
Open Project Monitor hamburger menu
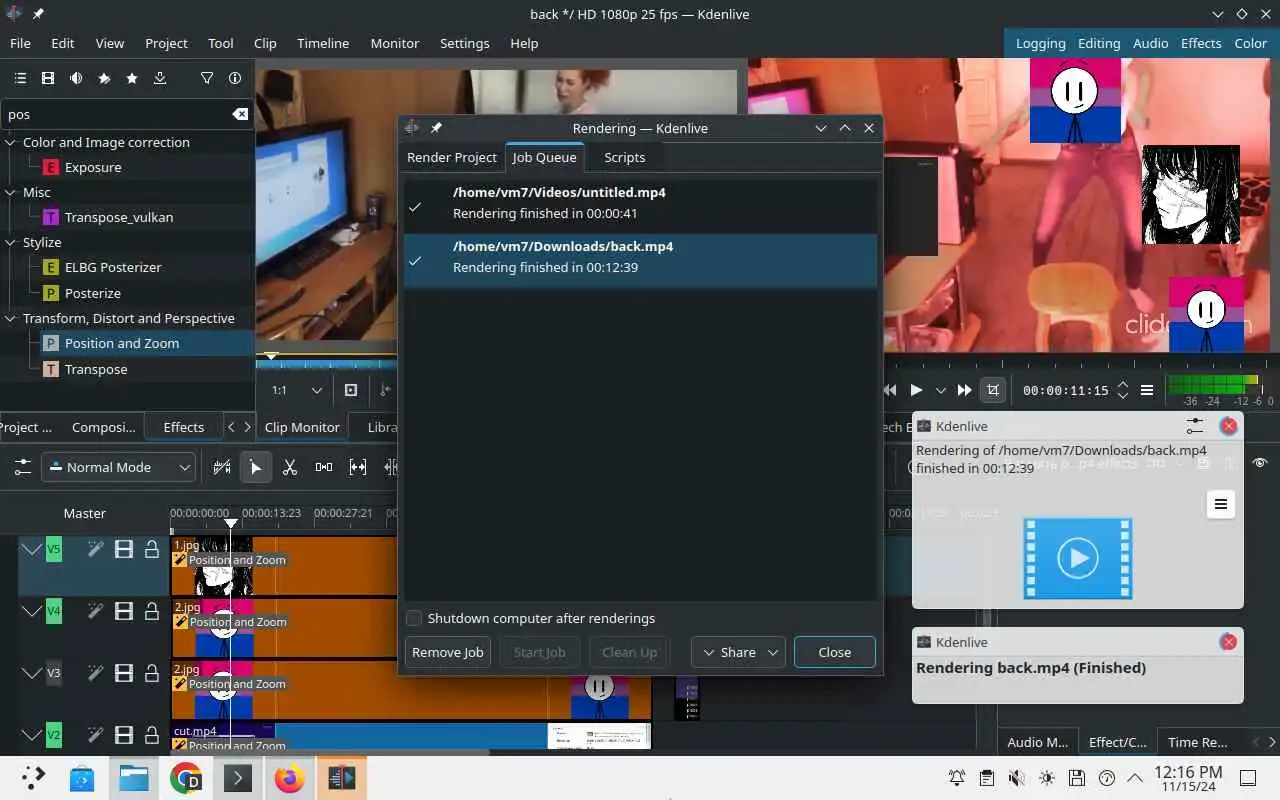[x=1147, y=390]
